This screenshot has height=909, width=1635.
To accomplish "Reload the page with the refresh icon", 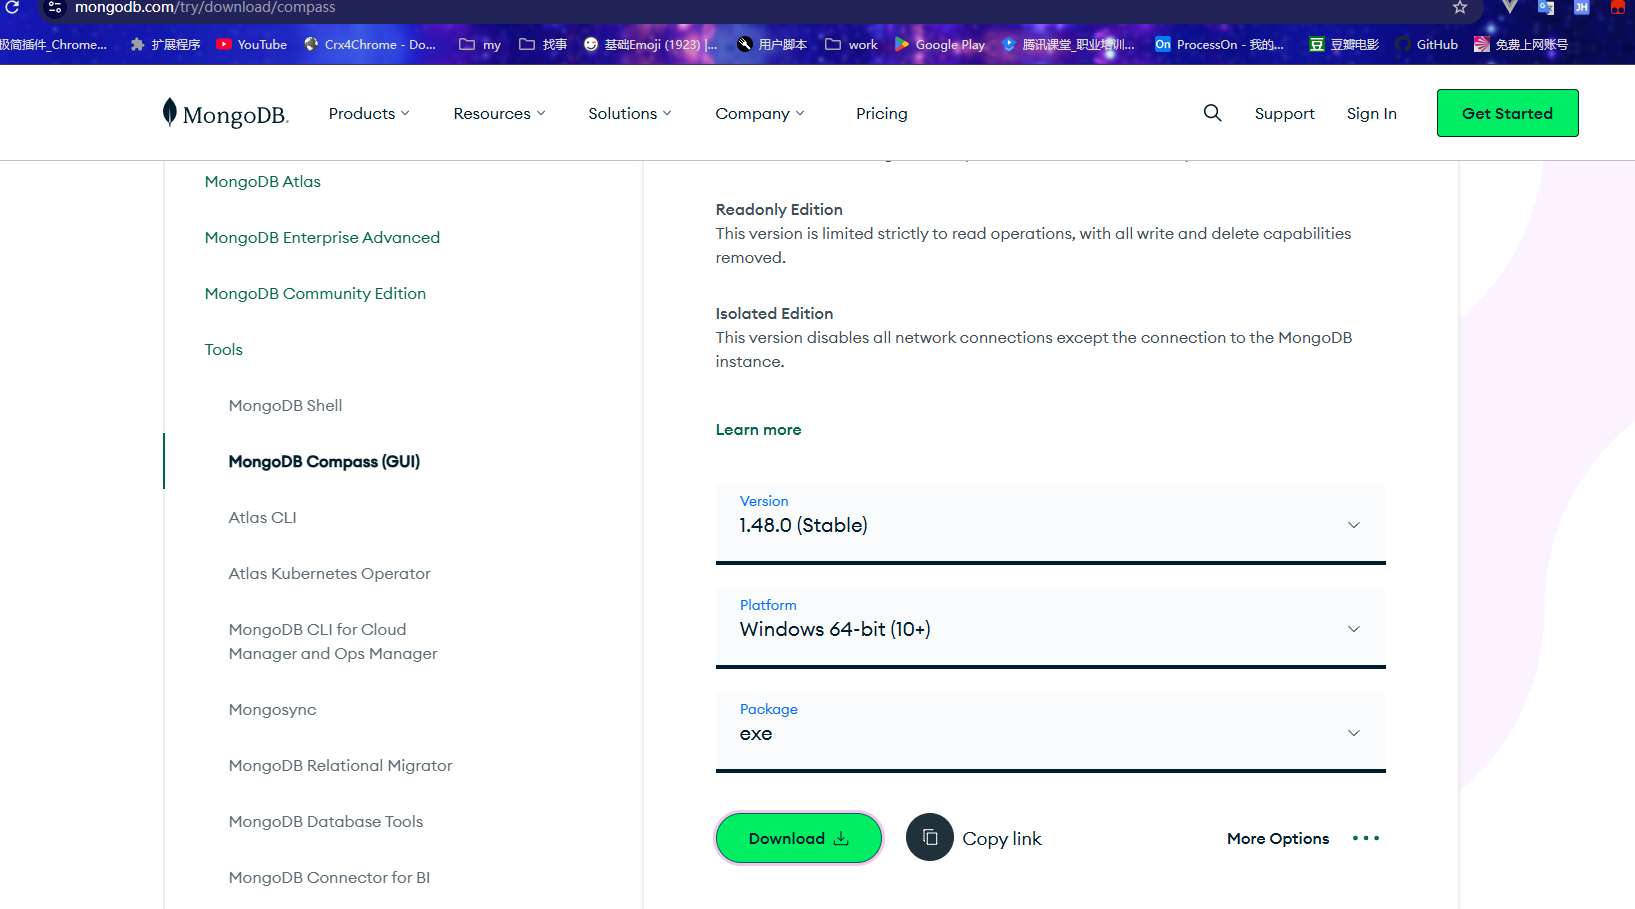I will [x=12, y=7].
